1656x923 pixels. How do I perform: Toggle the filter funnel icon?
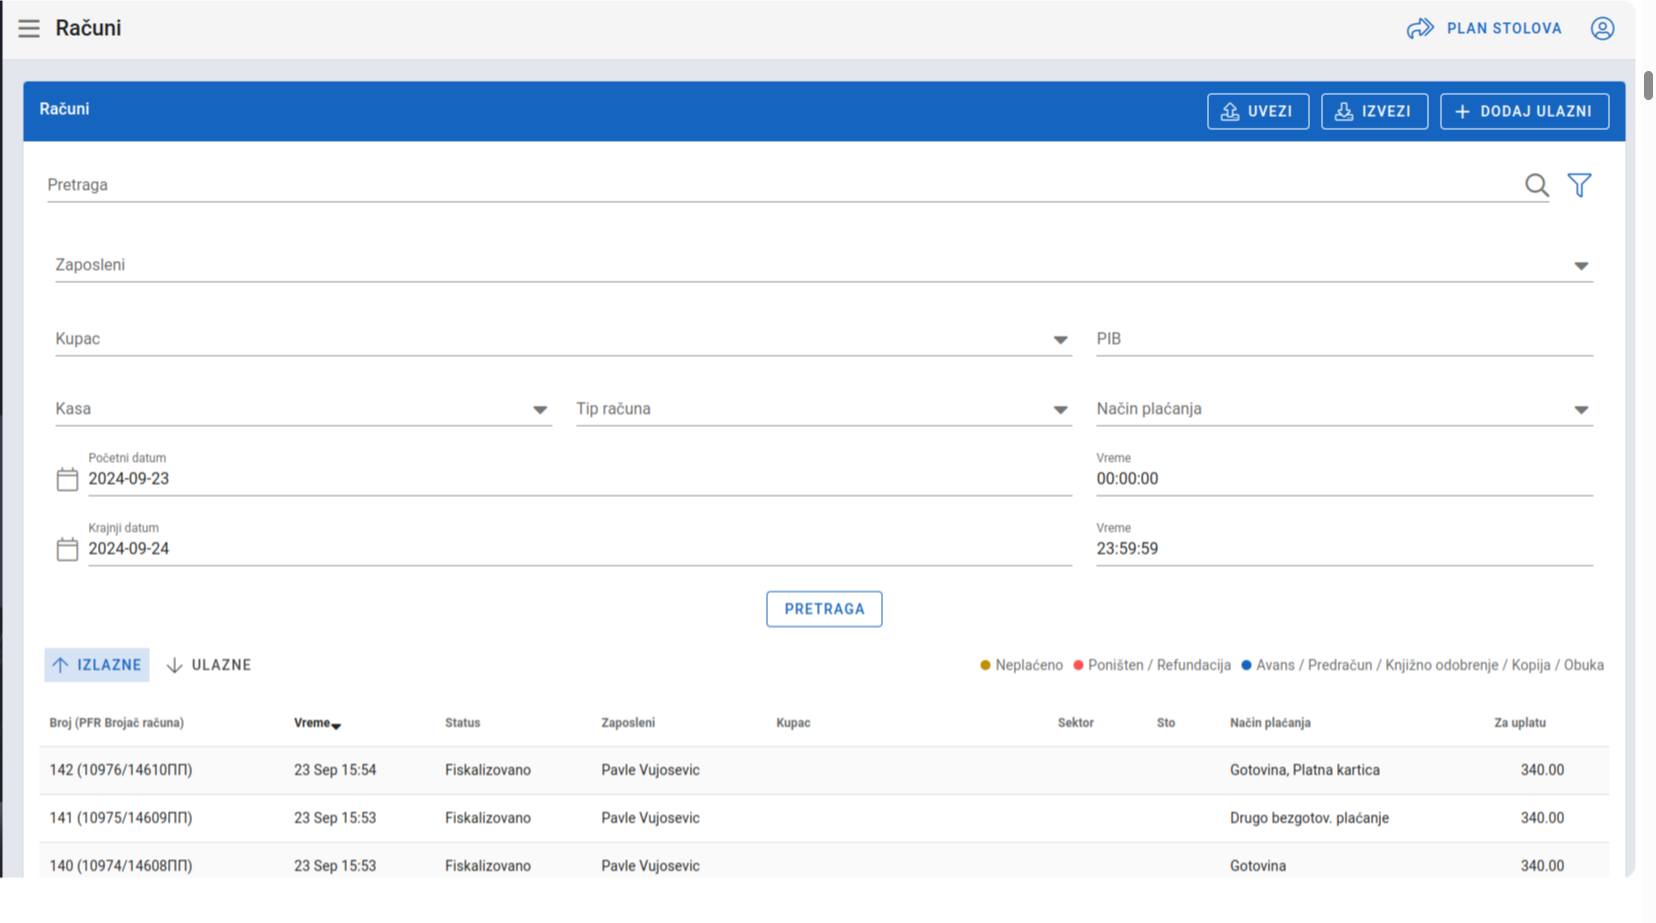[1580, 185]
